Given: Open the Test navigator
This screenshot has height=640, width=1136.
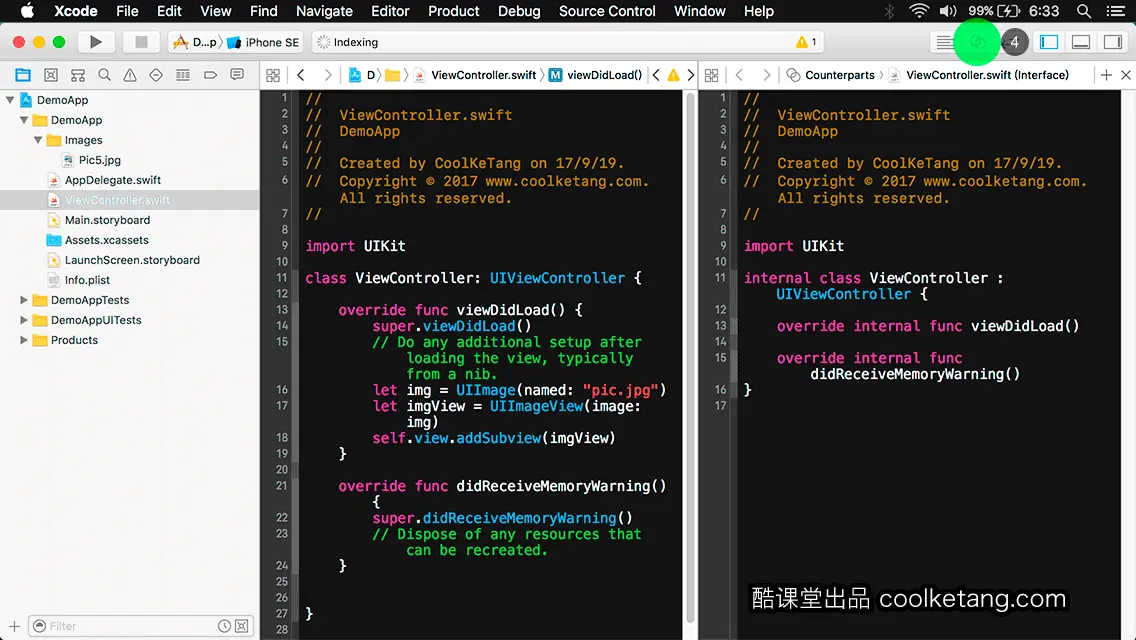Looking at the screenshot, I should point(156,75).
